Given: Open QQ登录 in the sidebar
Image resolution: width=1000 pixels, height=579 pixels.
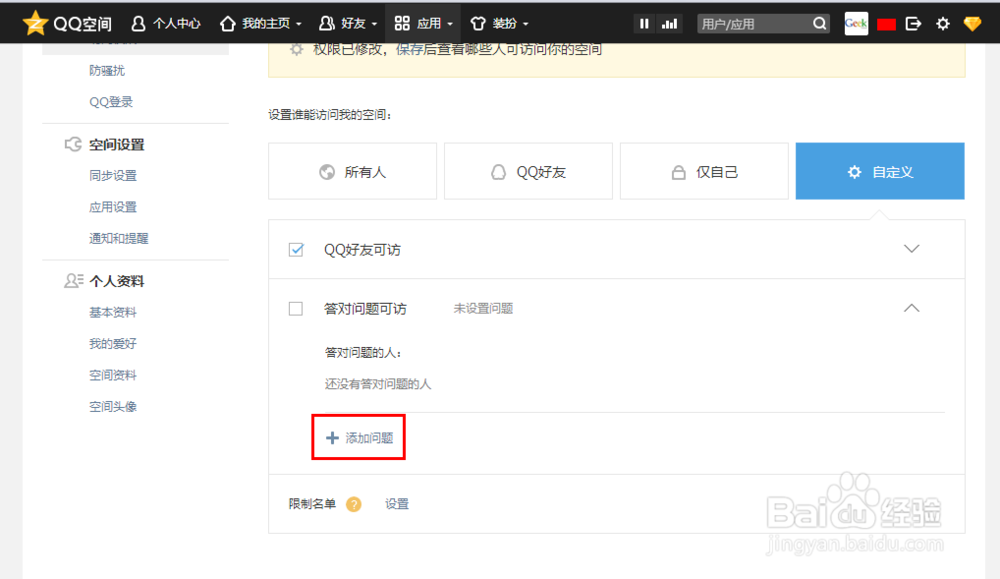Looking at the screenshot, I should tap(111, 102).
